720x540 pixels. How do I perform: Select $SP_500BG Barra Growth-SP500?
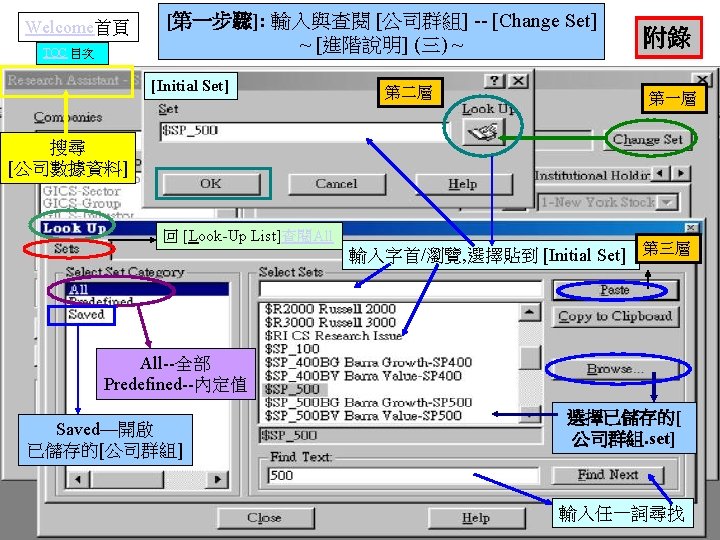[368, 403]
